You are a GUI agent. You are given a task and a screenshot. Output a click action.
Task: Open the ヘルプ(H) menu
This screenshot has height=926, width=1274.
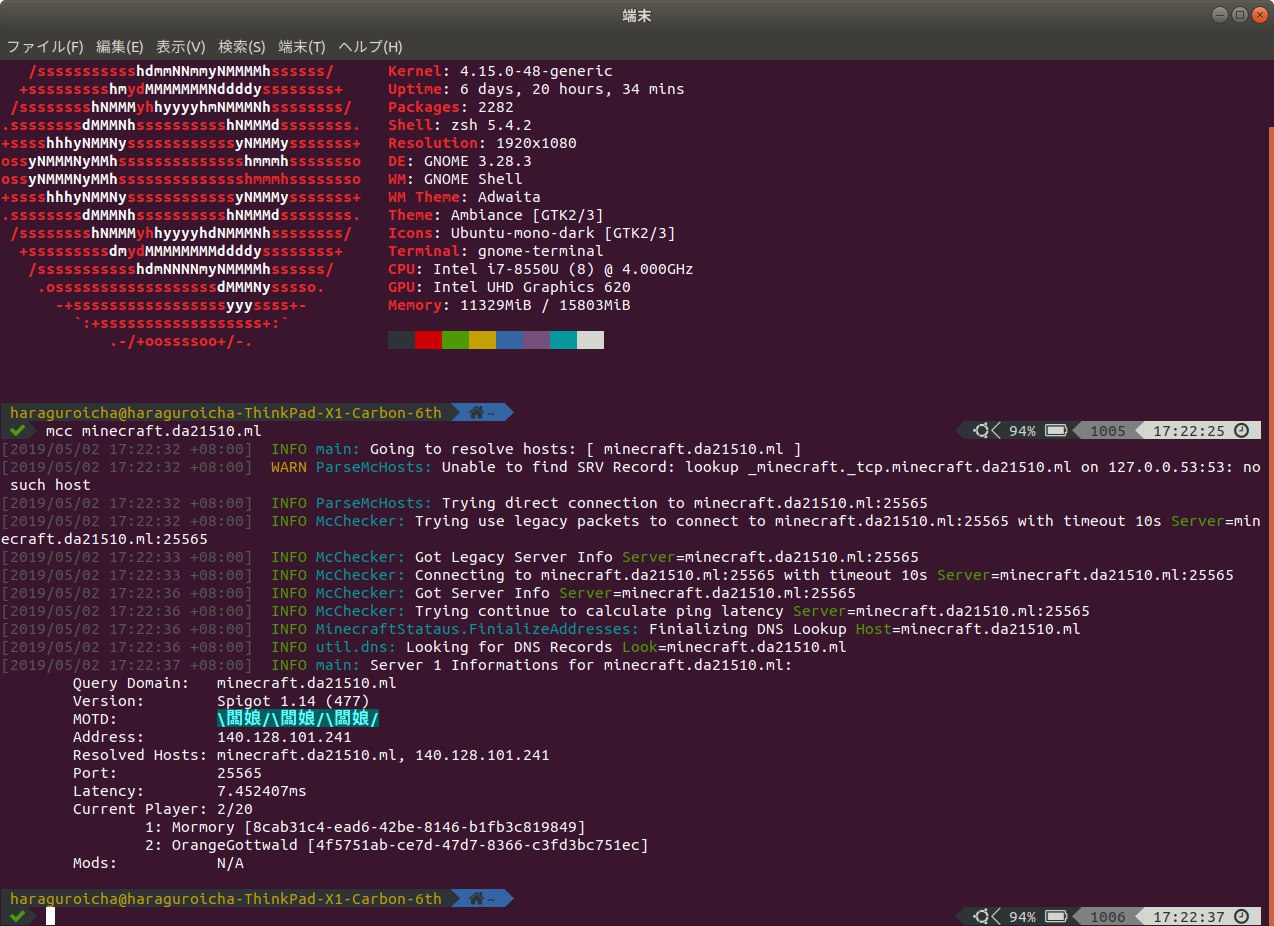pyautogui.click(x=370, y=47)
